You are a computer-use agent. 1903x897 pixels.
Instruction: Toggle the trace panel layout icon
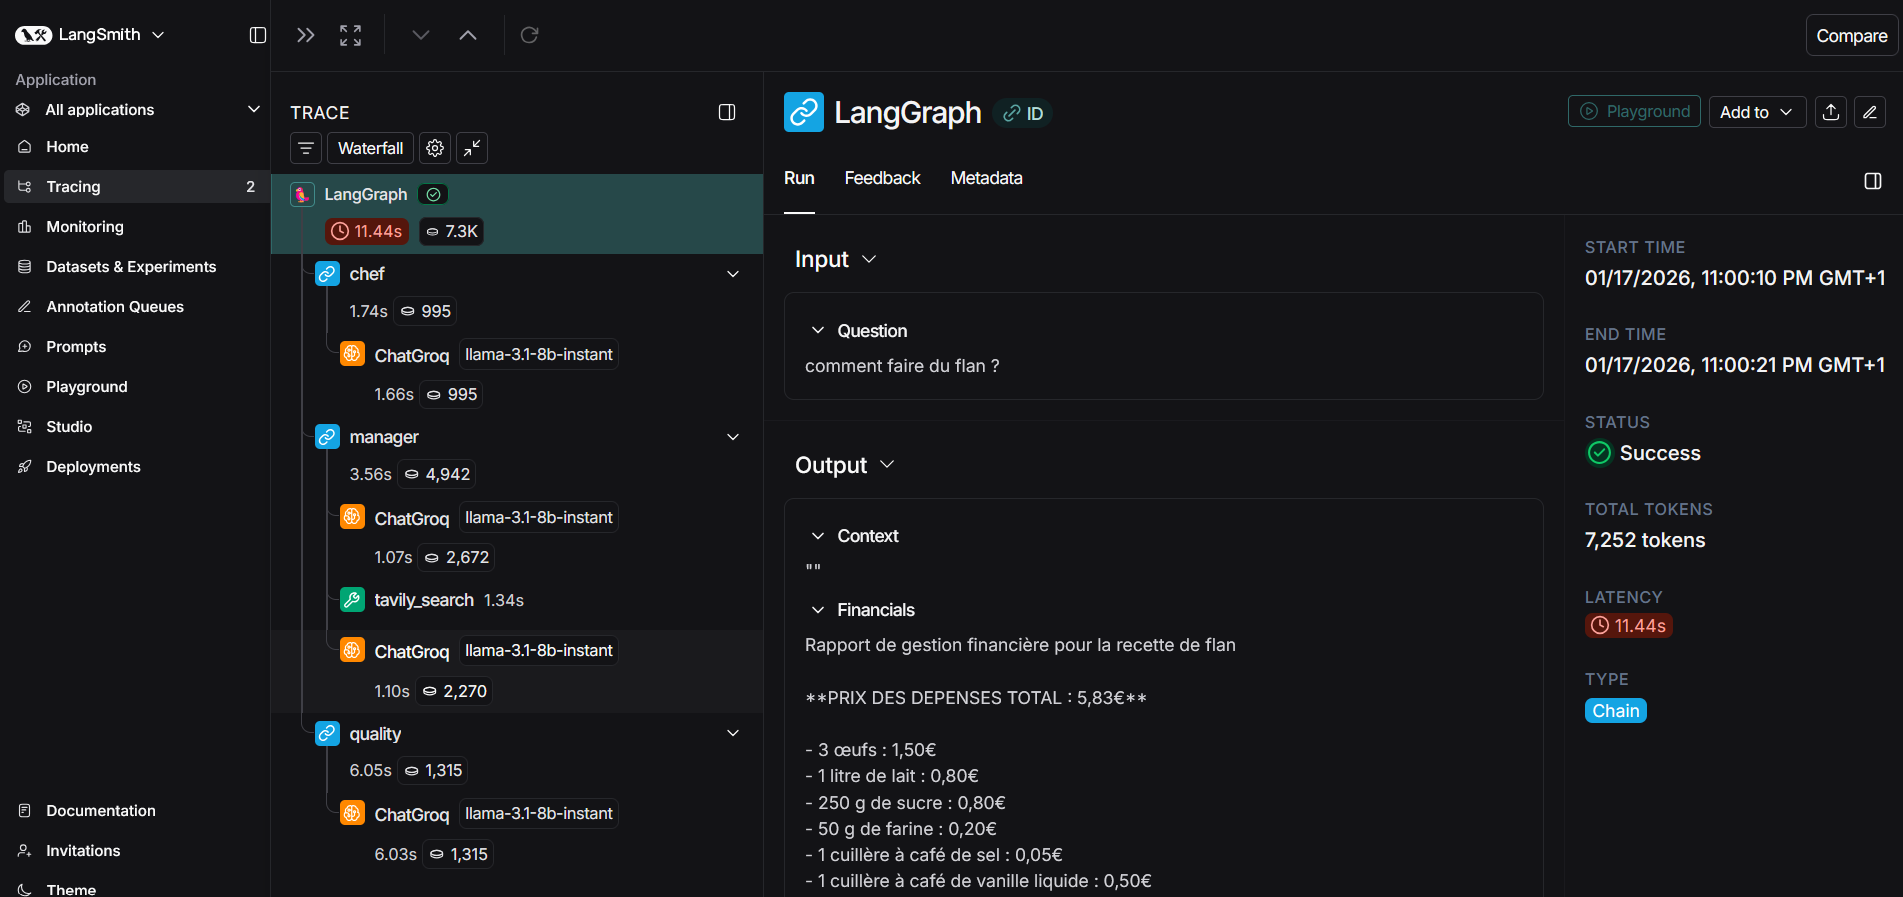727,112
